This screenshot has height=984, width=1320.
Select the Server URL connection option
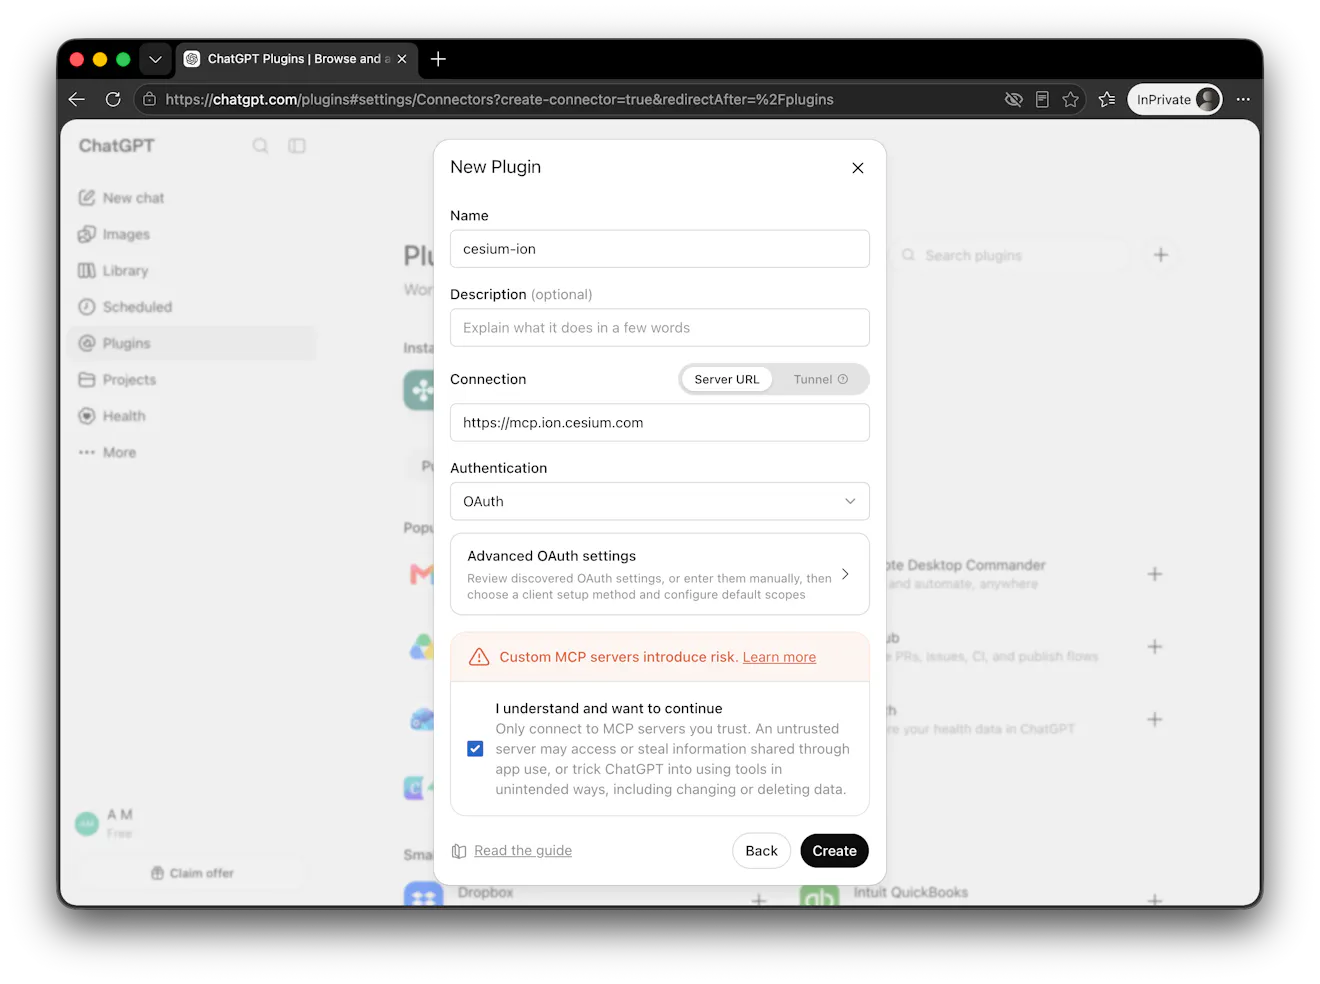coord(727,380)
